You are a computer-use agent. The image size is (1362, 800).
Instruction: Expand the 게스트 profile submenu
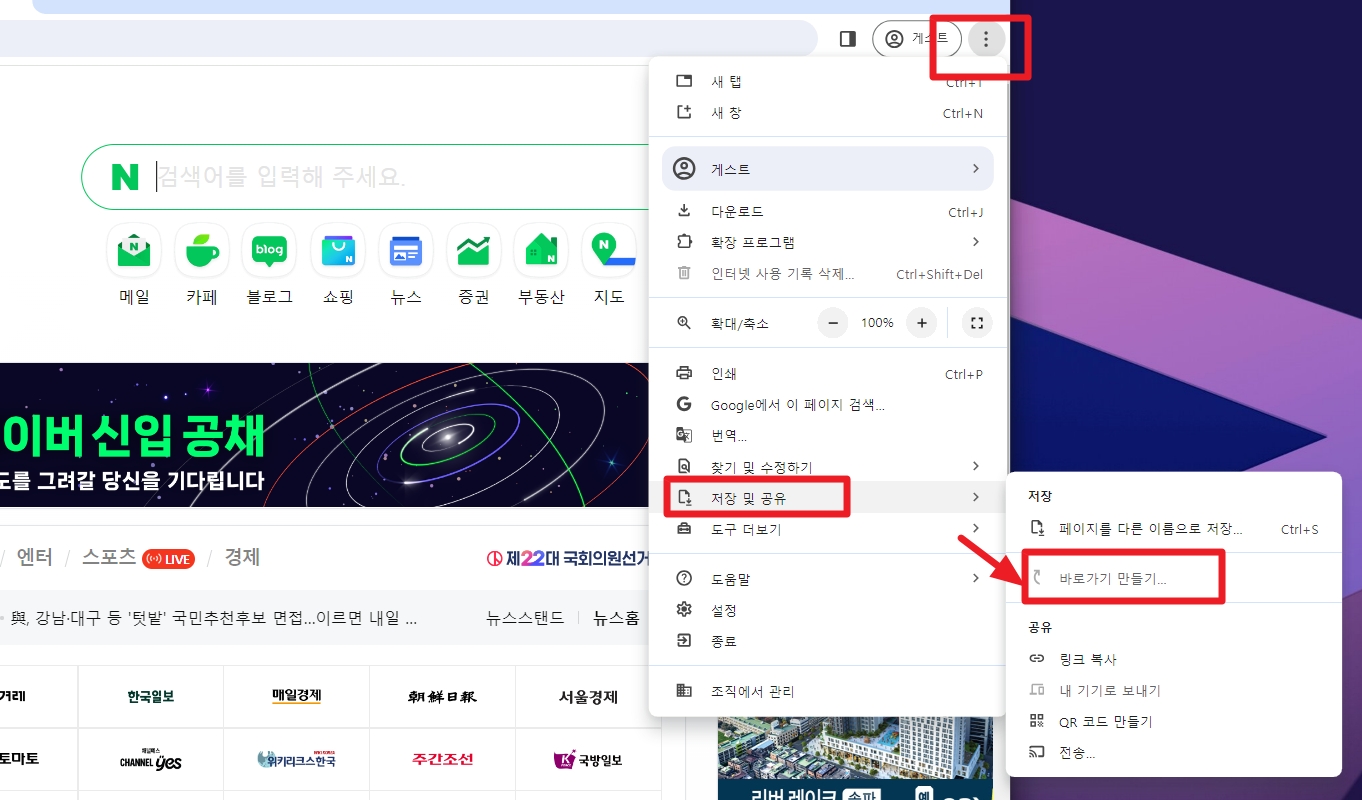827,169
